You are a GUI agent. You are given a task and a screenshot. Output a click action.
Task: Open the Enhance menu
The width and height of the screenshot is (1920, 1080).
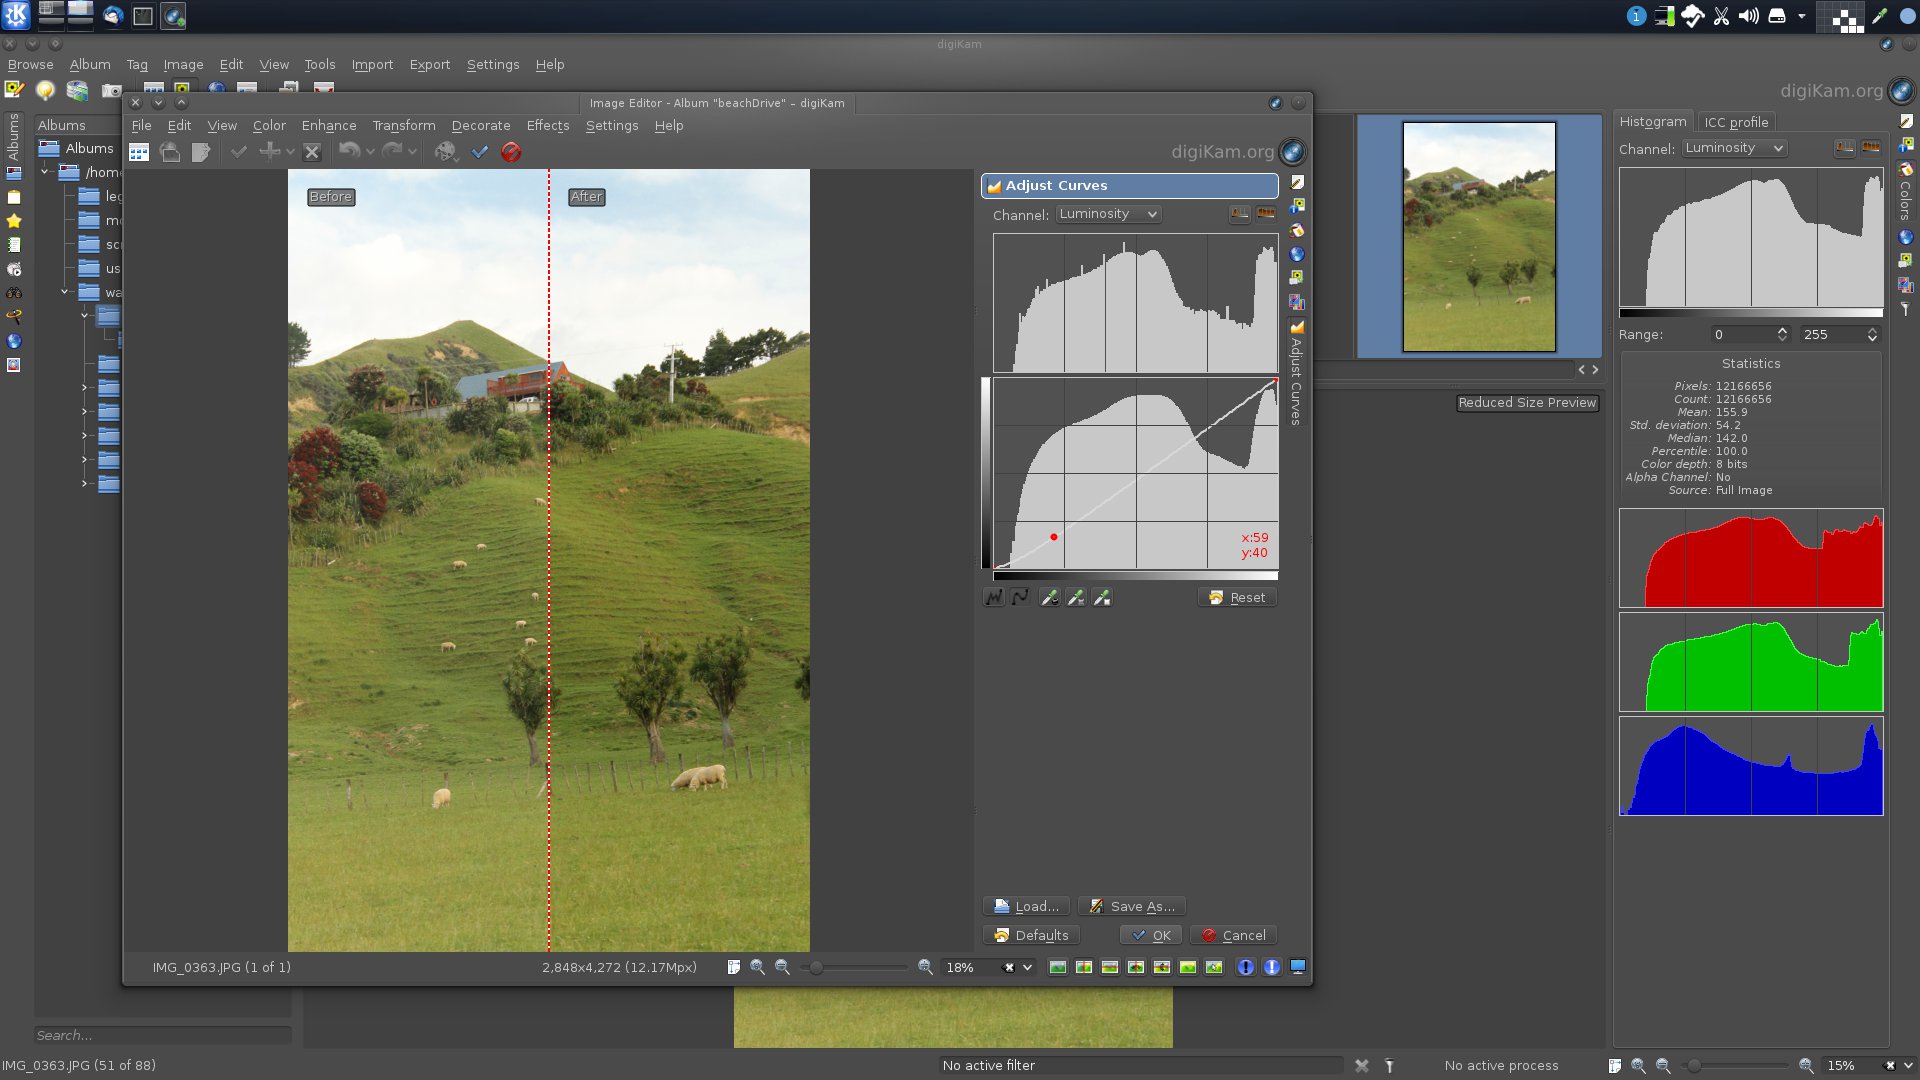(x=328, y=125)
